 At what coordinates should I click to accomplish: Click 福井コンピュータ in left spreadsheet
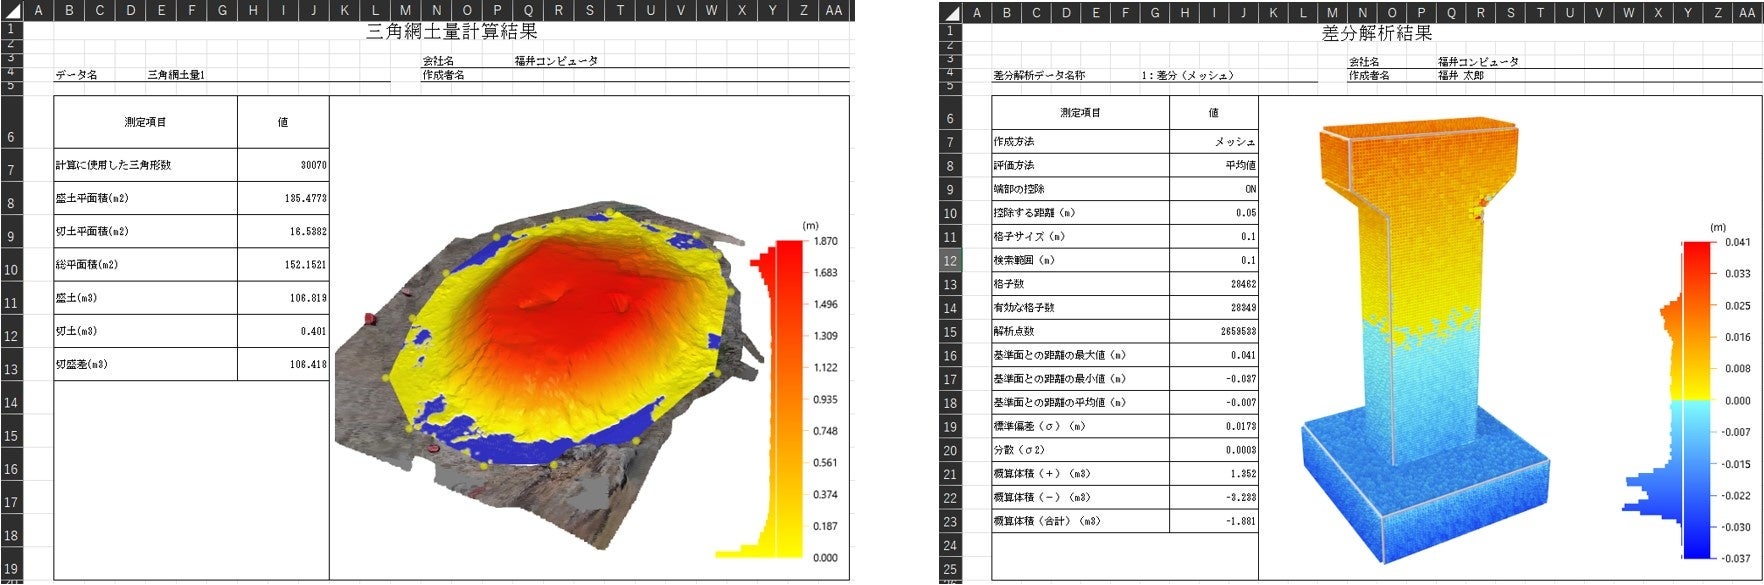tap(556, 61)
